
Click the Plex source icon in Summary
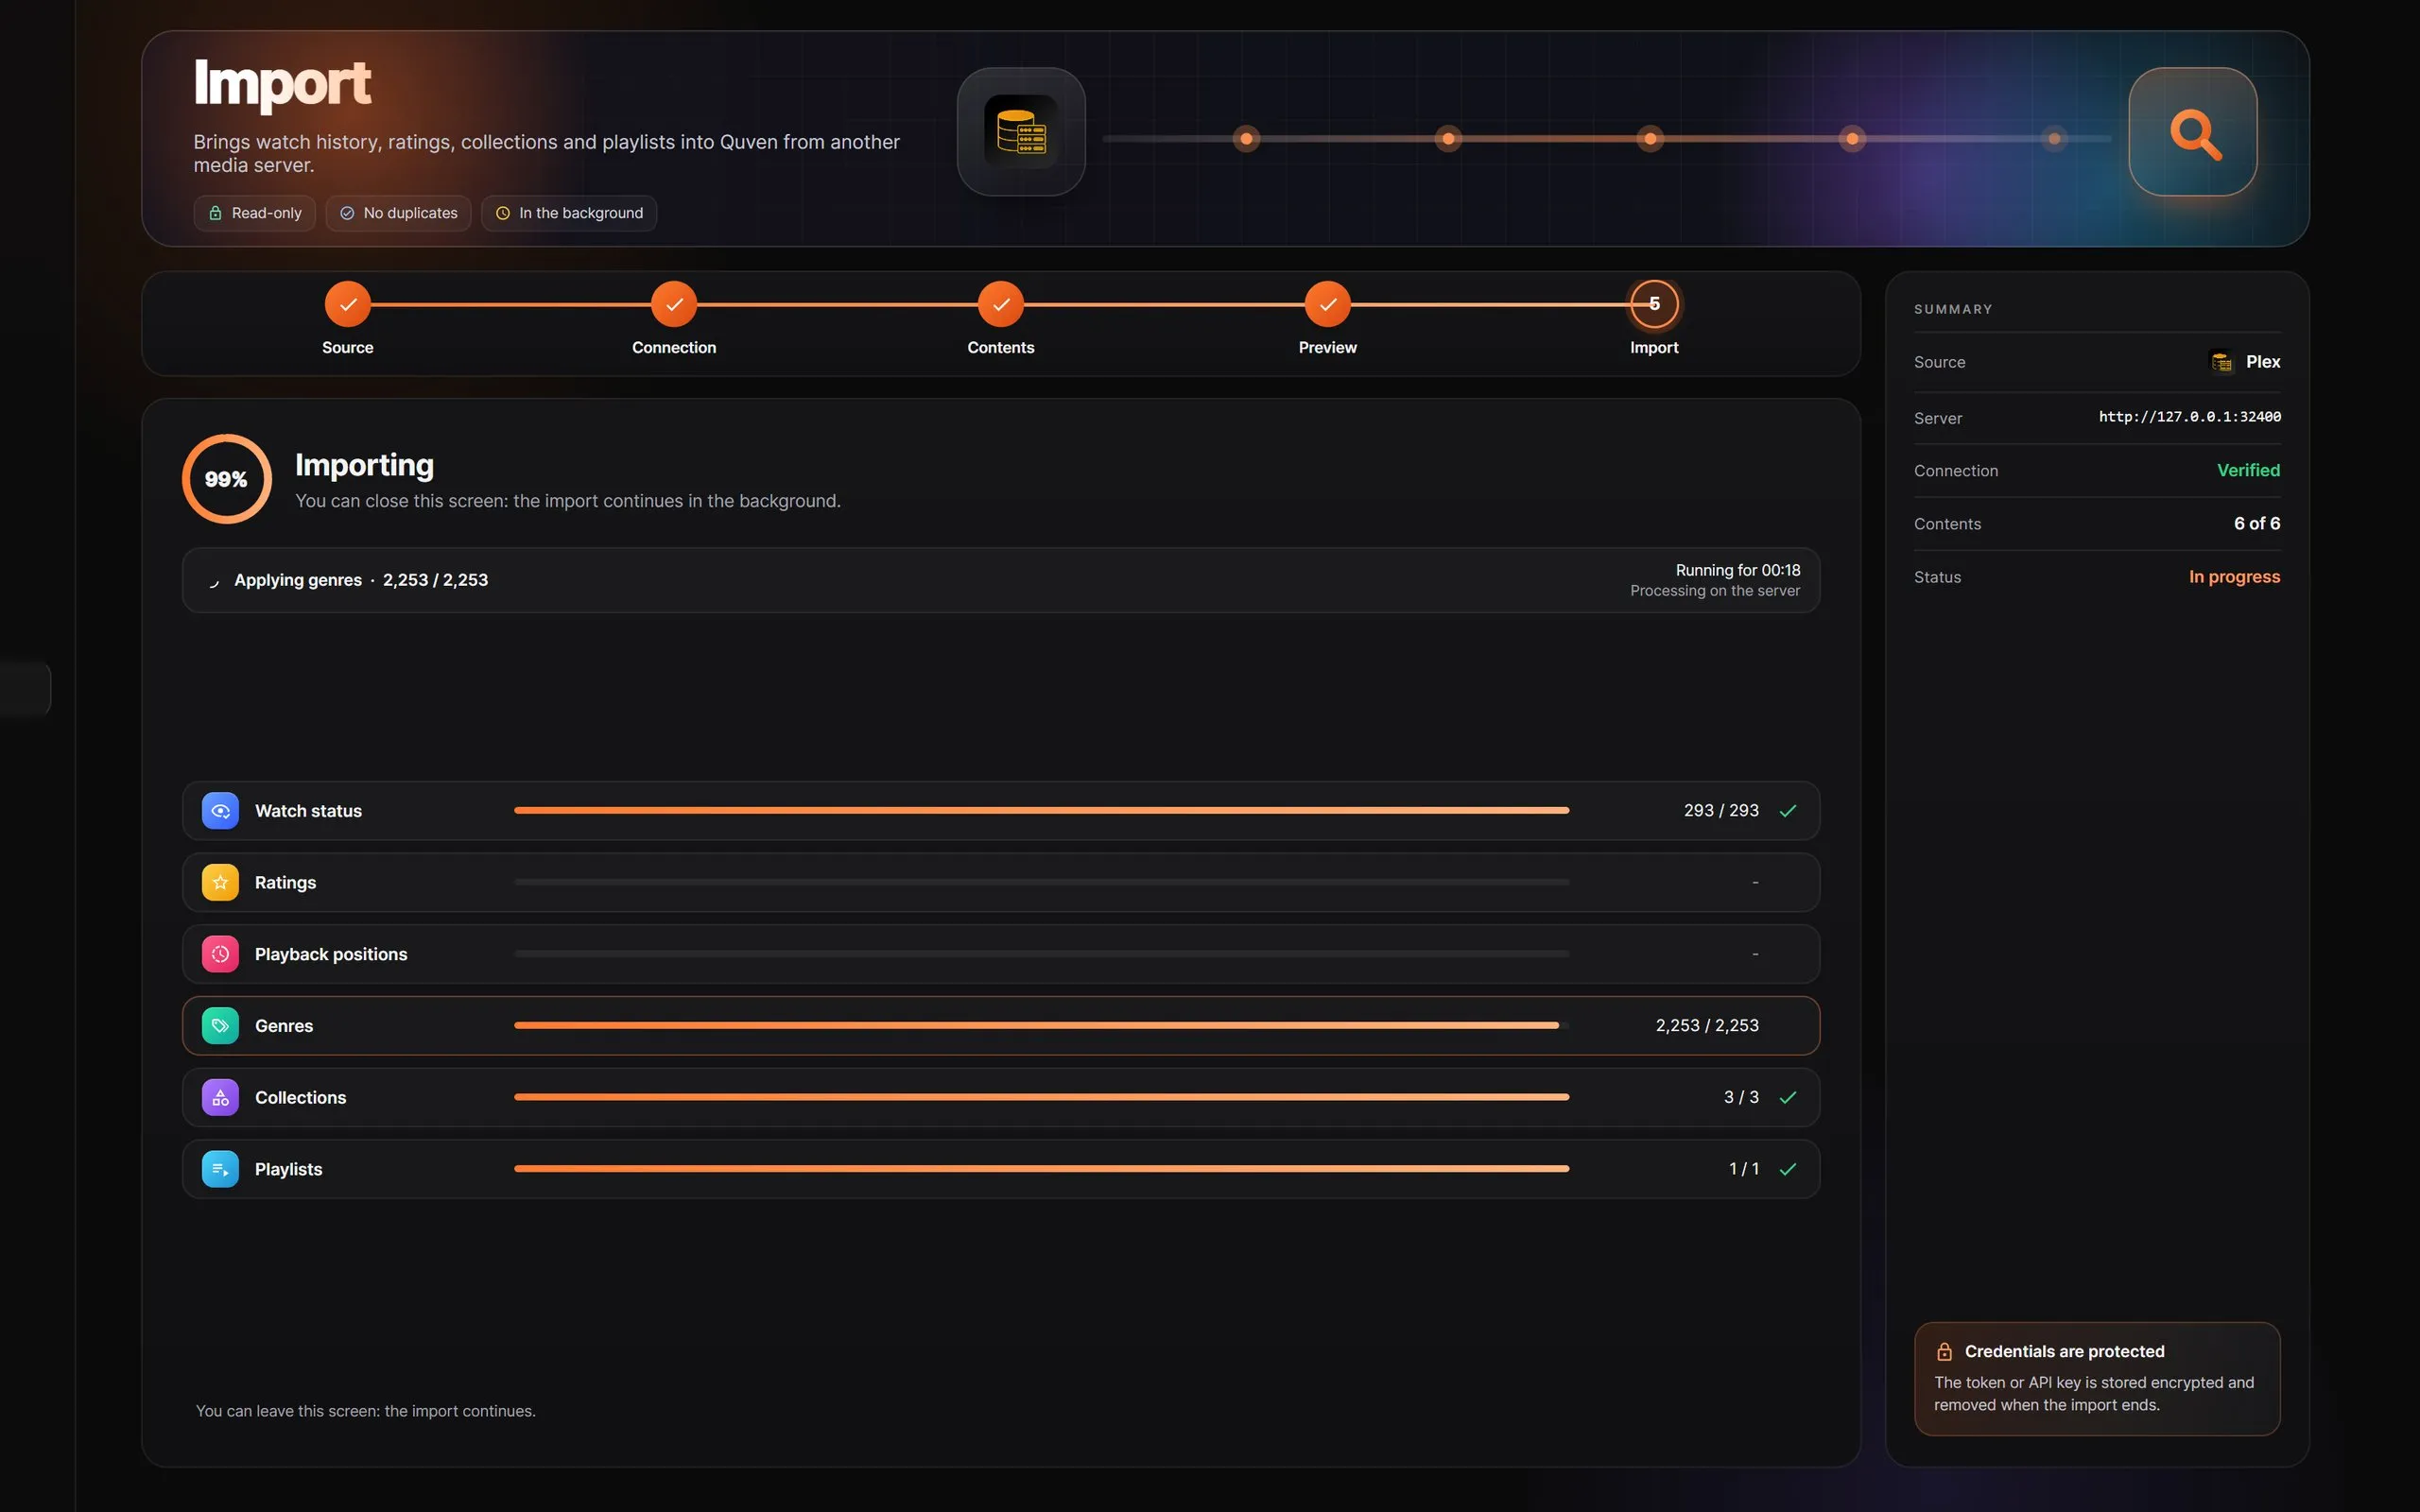click(x=2221, y=362)
